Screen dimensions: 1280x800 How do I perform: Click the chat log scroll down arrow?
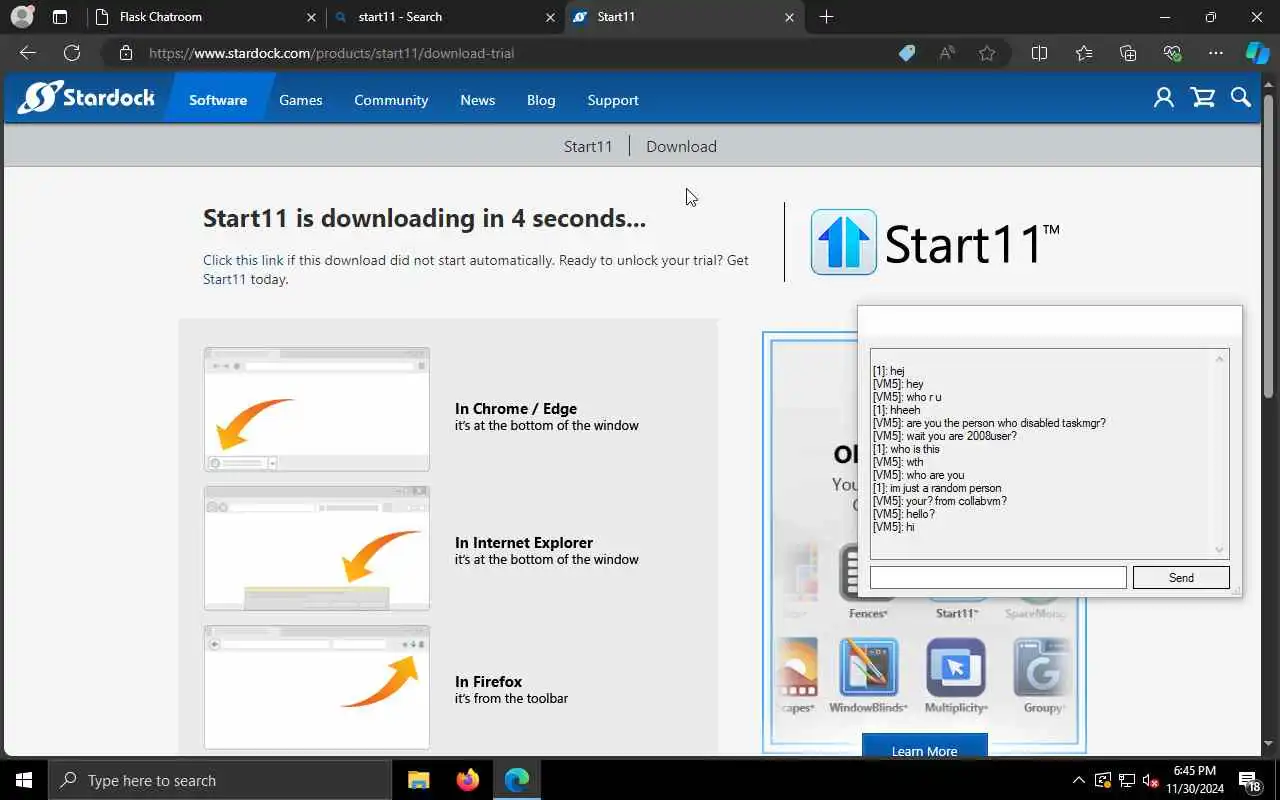[x=1219, y=549]
